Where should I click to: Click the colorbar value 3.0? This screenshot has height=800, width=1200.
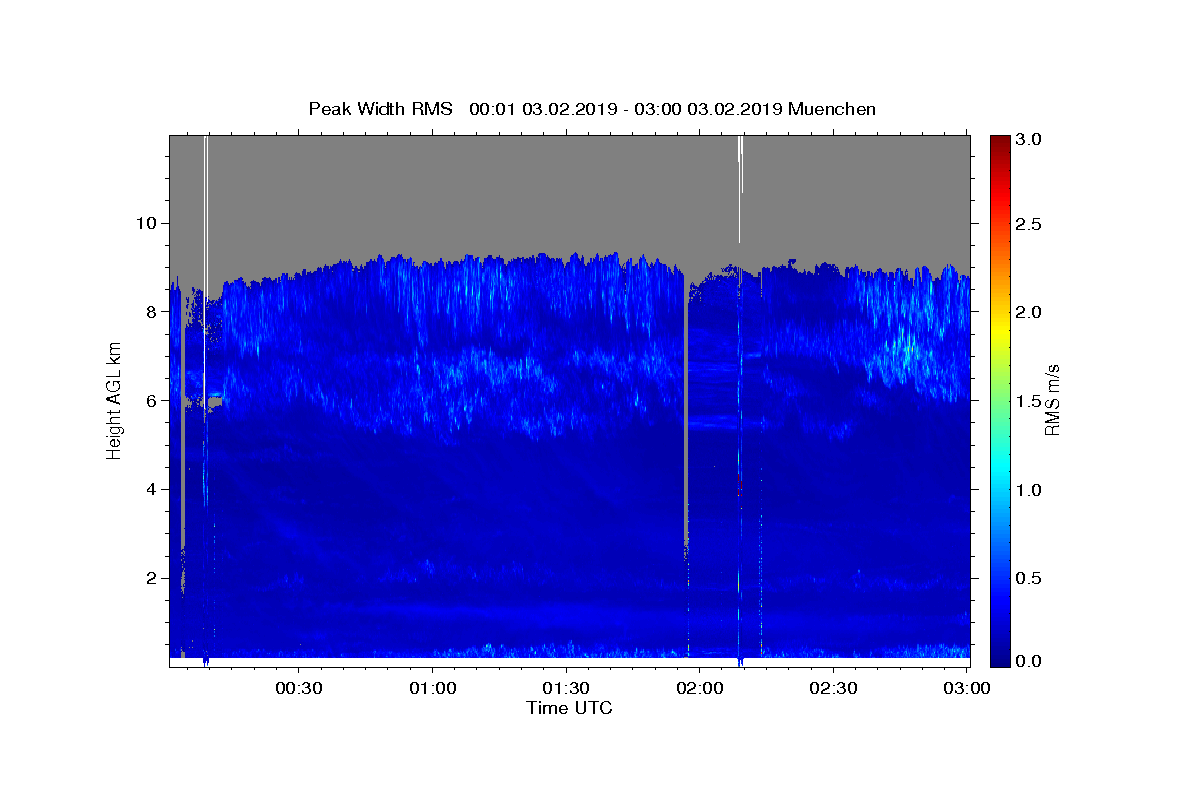1029,140
